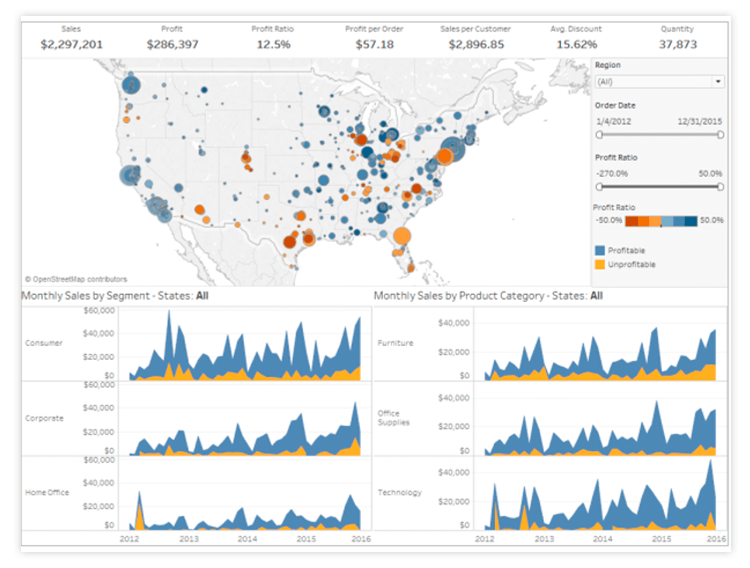750x568 pixels.
Task: Select the Quantity KPI value
Action: [x=677, y=44]
